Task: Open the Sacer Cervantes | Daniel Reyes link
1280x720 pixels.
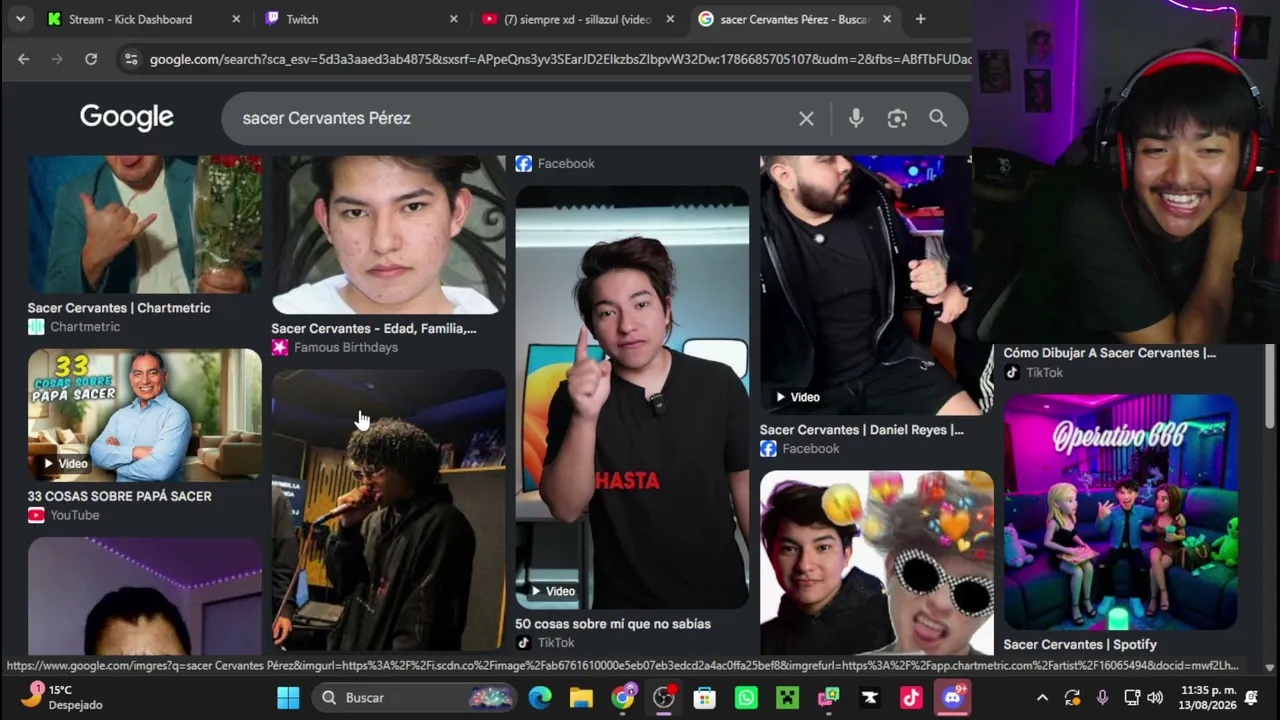Action: pos(861,430)
